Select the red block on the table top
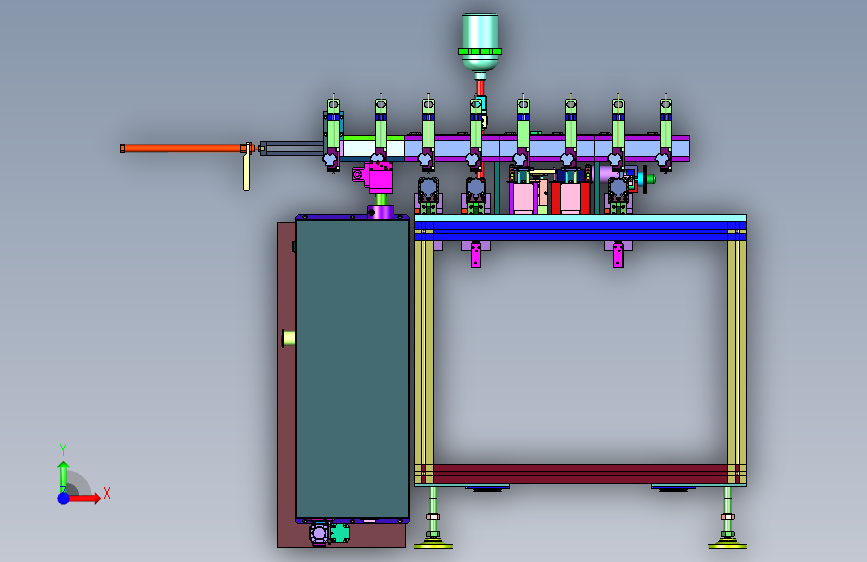Viewport: 867px width, 562px height. coord(571,199)
